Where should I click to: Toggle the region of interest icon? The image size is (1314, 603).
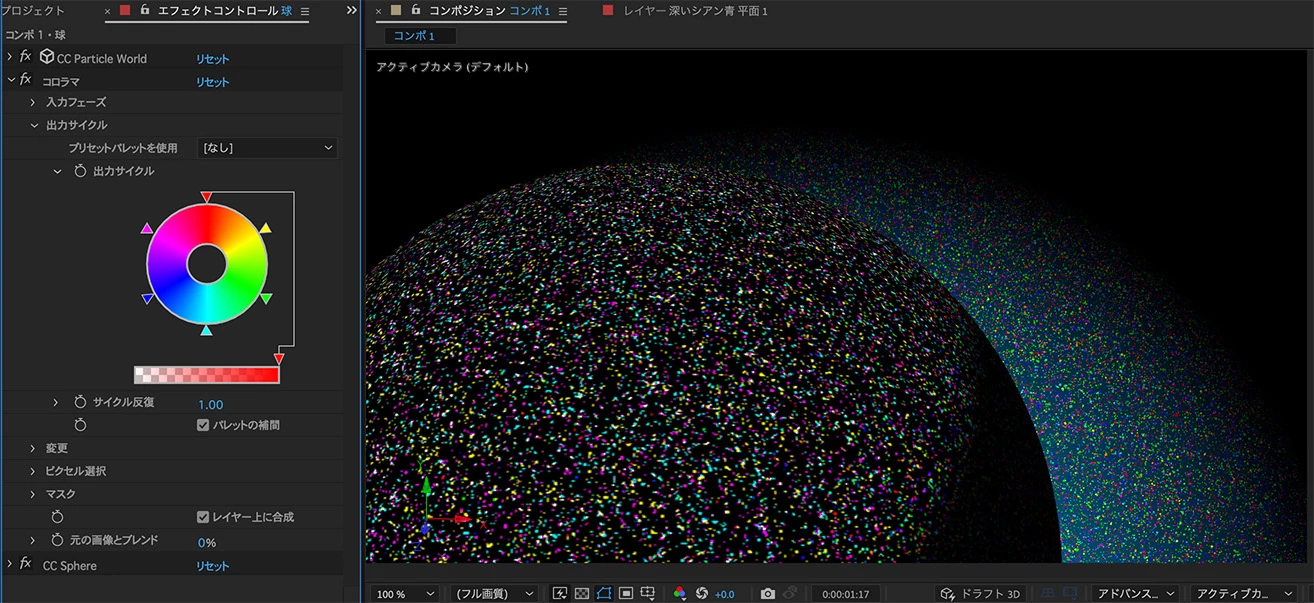click(625, 594)
